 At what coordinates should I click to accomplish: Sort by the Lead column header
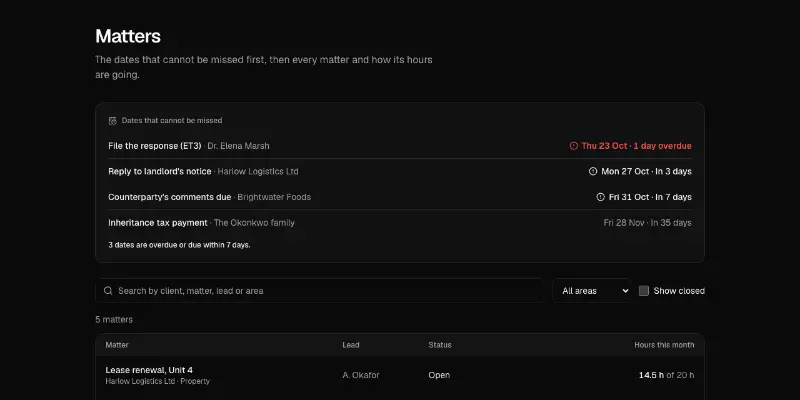351,345
